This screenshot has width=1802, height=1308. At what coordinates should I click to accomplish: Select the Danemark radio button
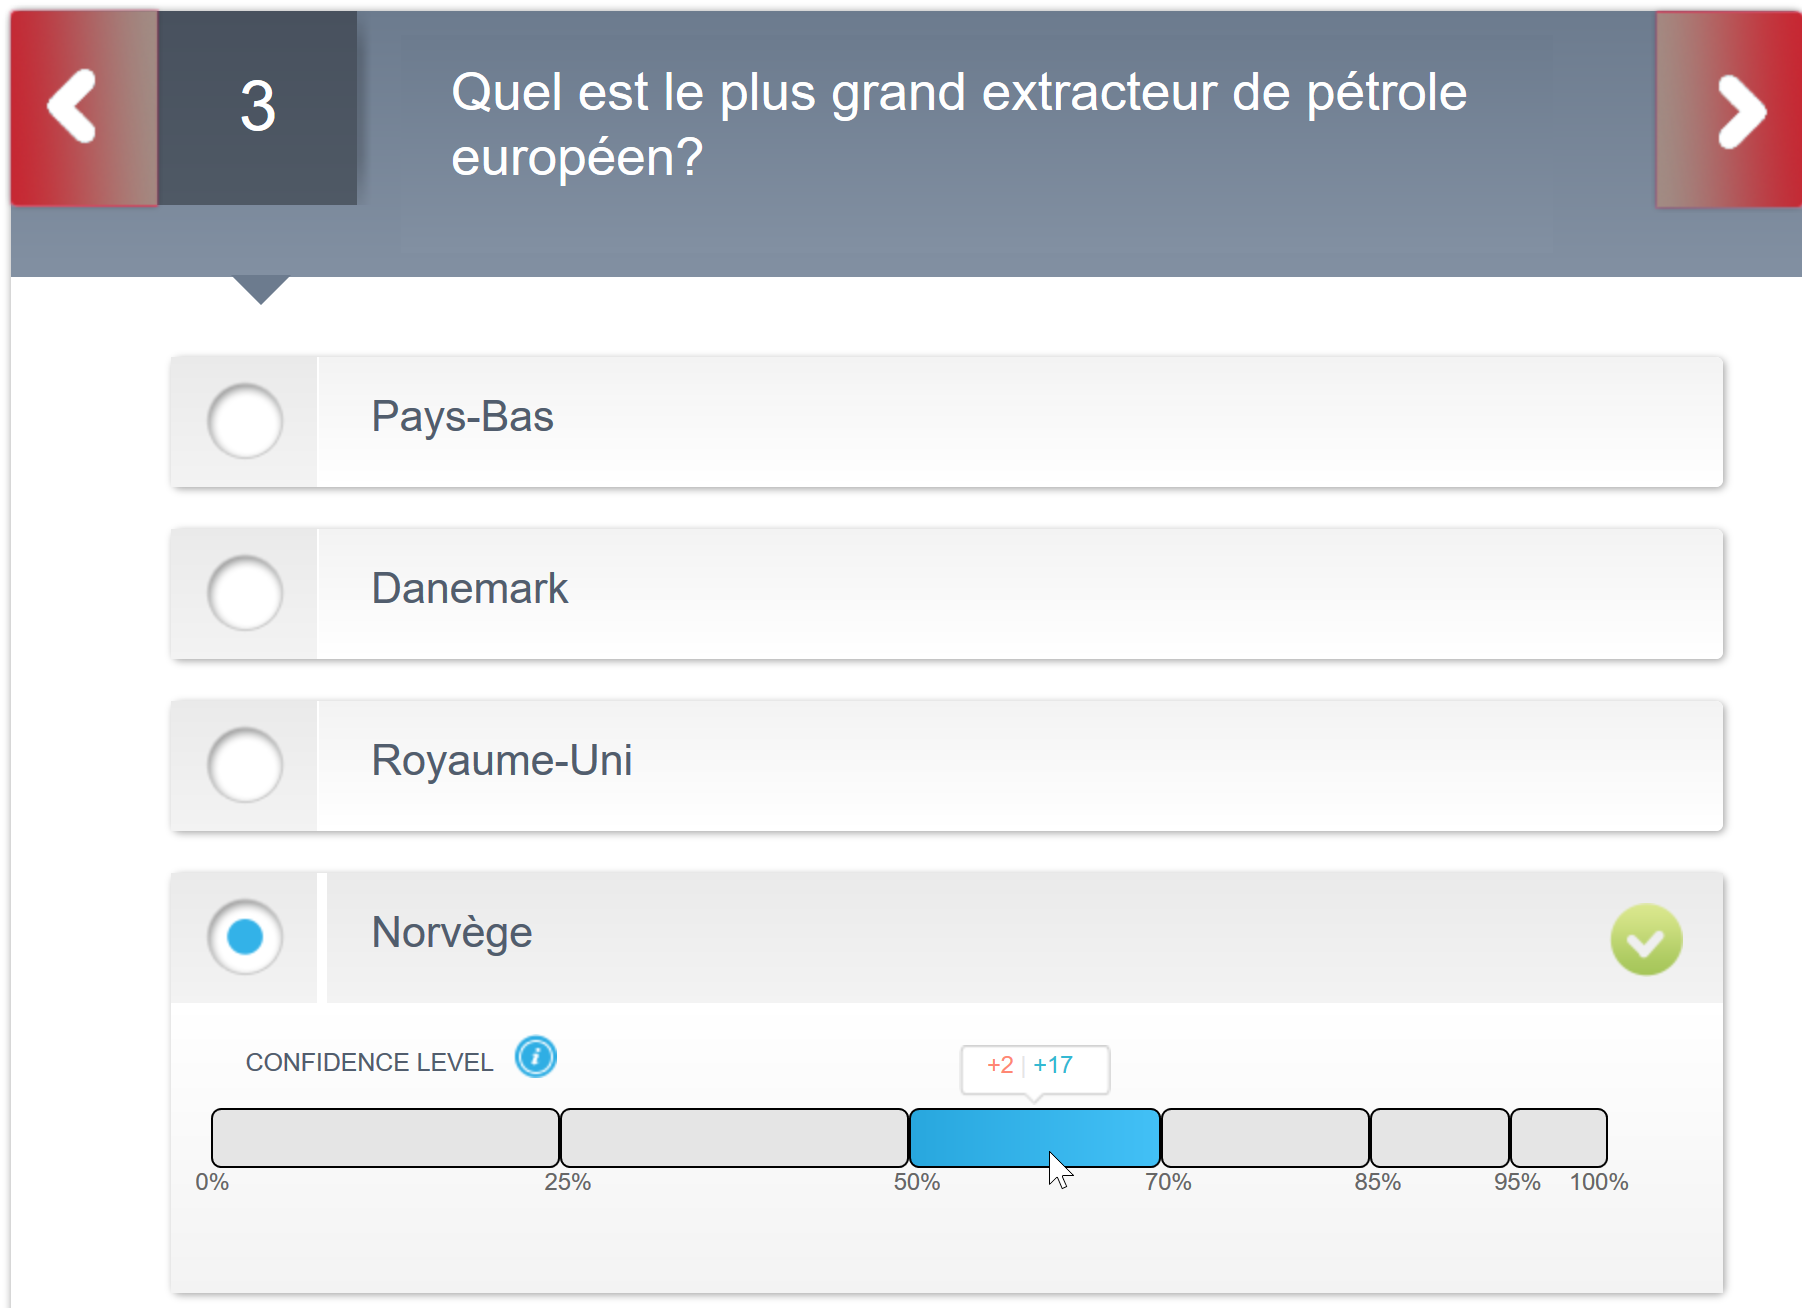coord(245,593)
